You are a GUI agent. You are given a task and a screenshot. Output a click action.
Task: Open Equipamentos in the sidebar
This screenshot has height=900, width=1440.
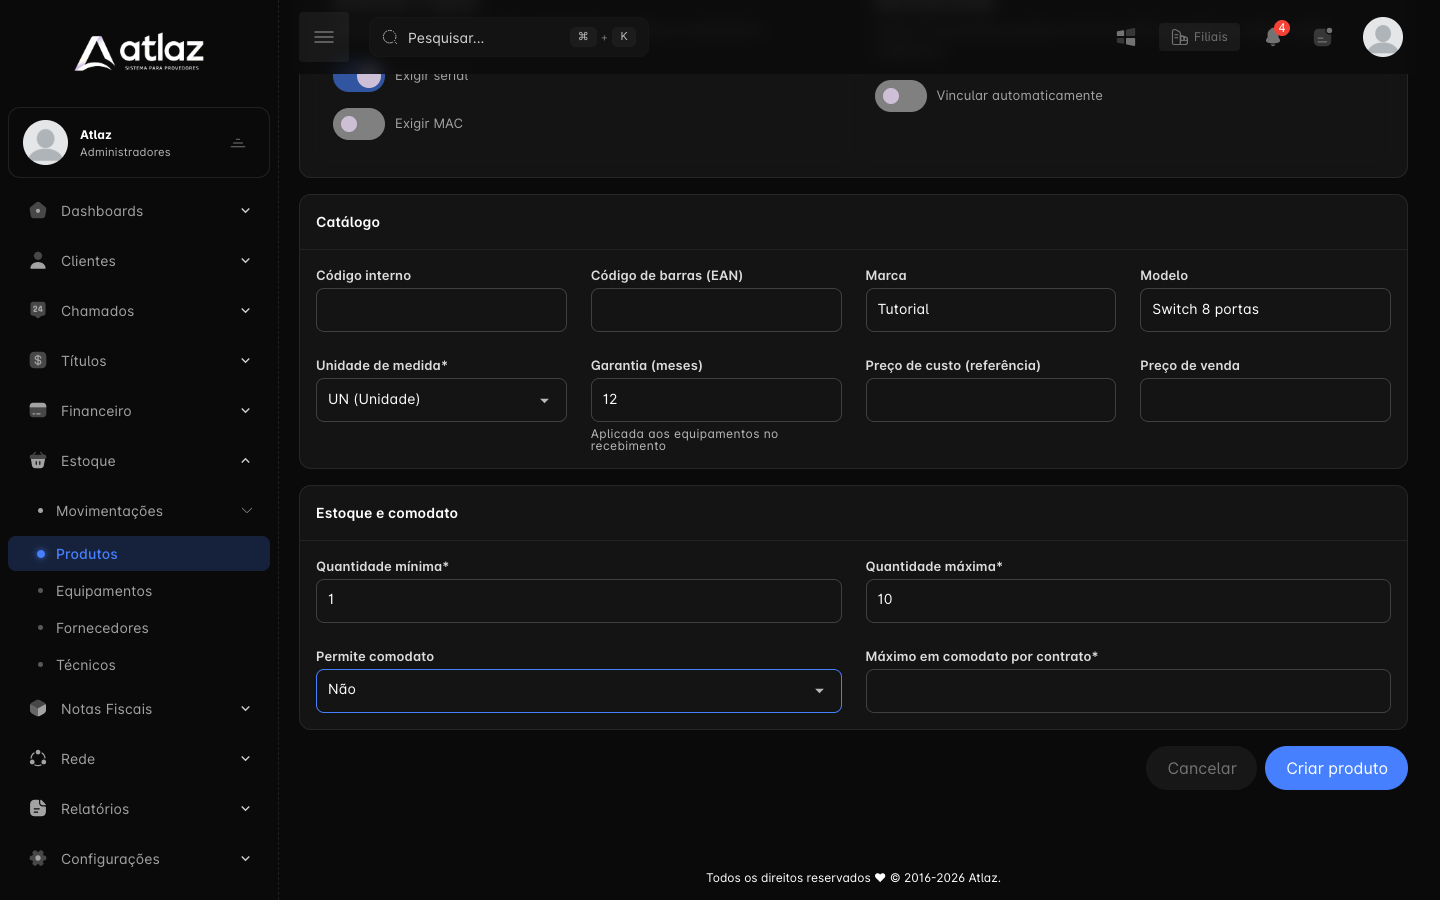click(104, 591)
